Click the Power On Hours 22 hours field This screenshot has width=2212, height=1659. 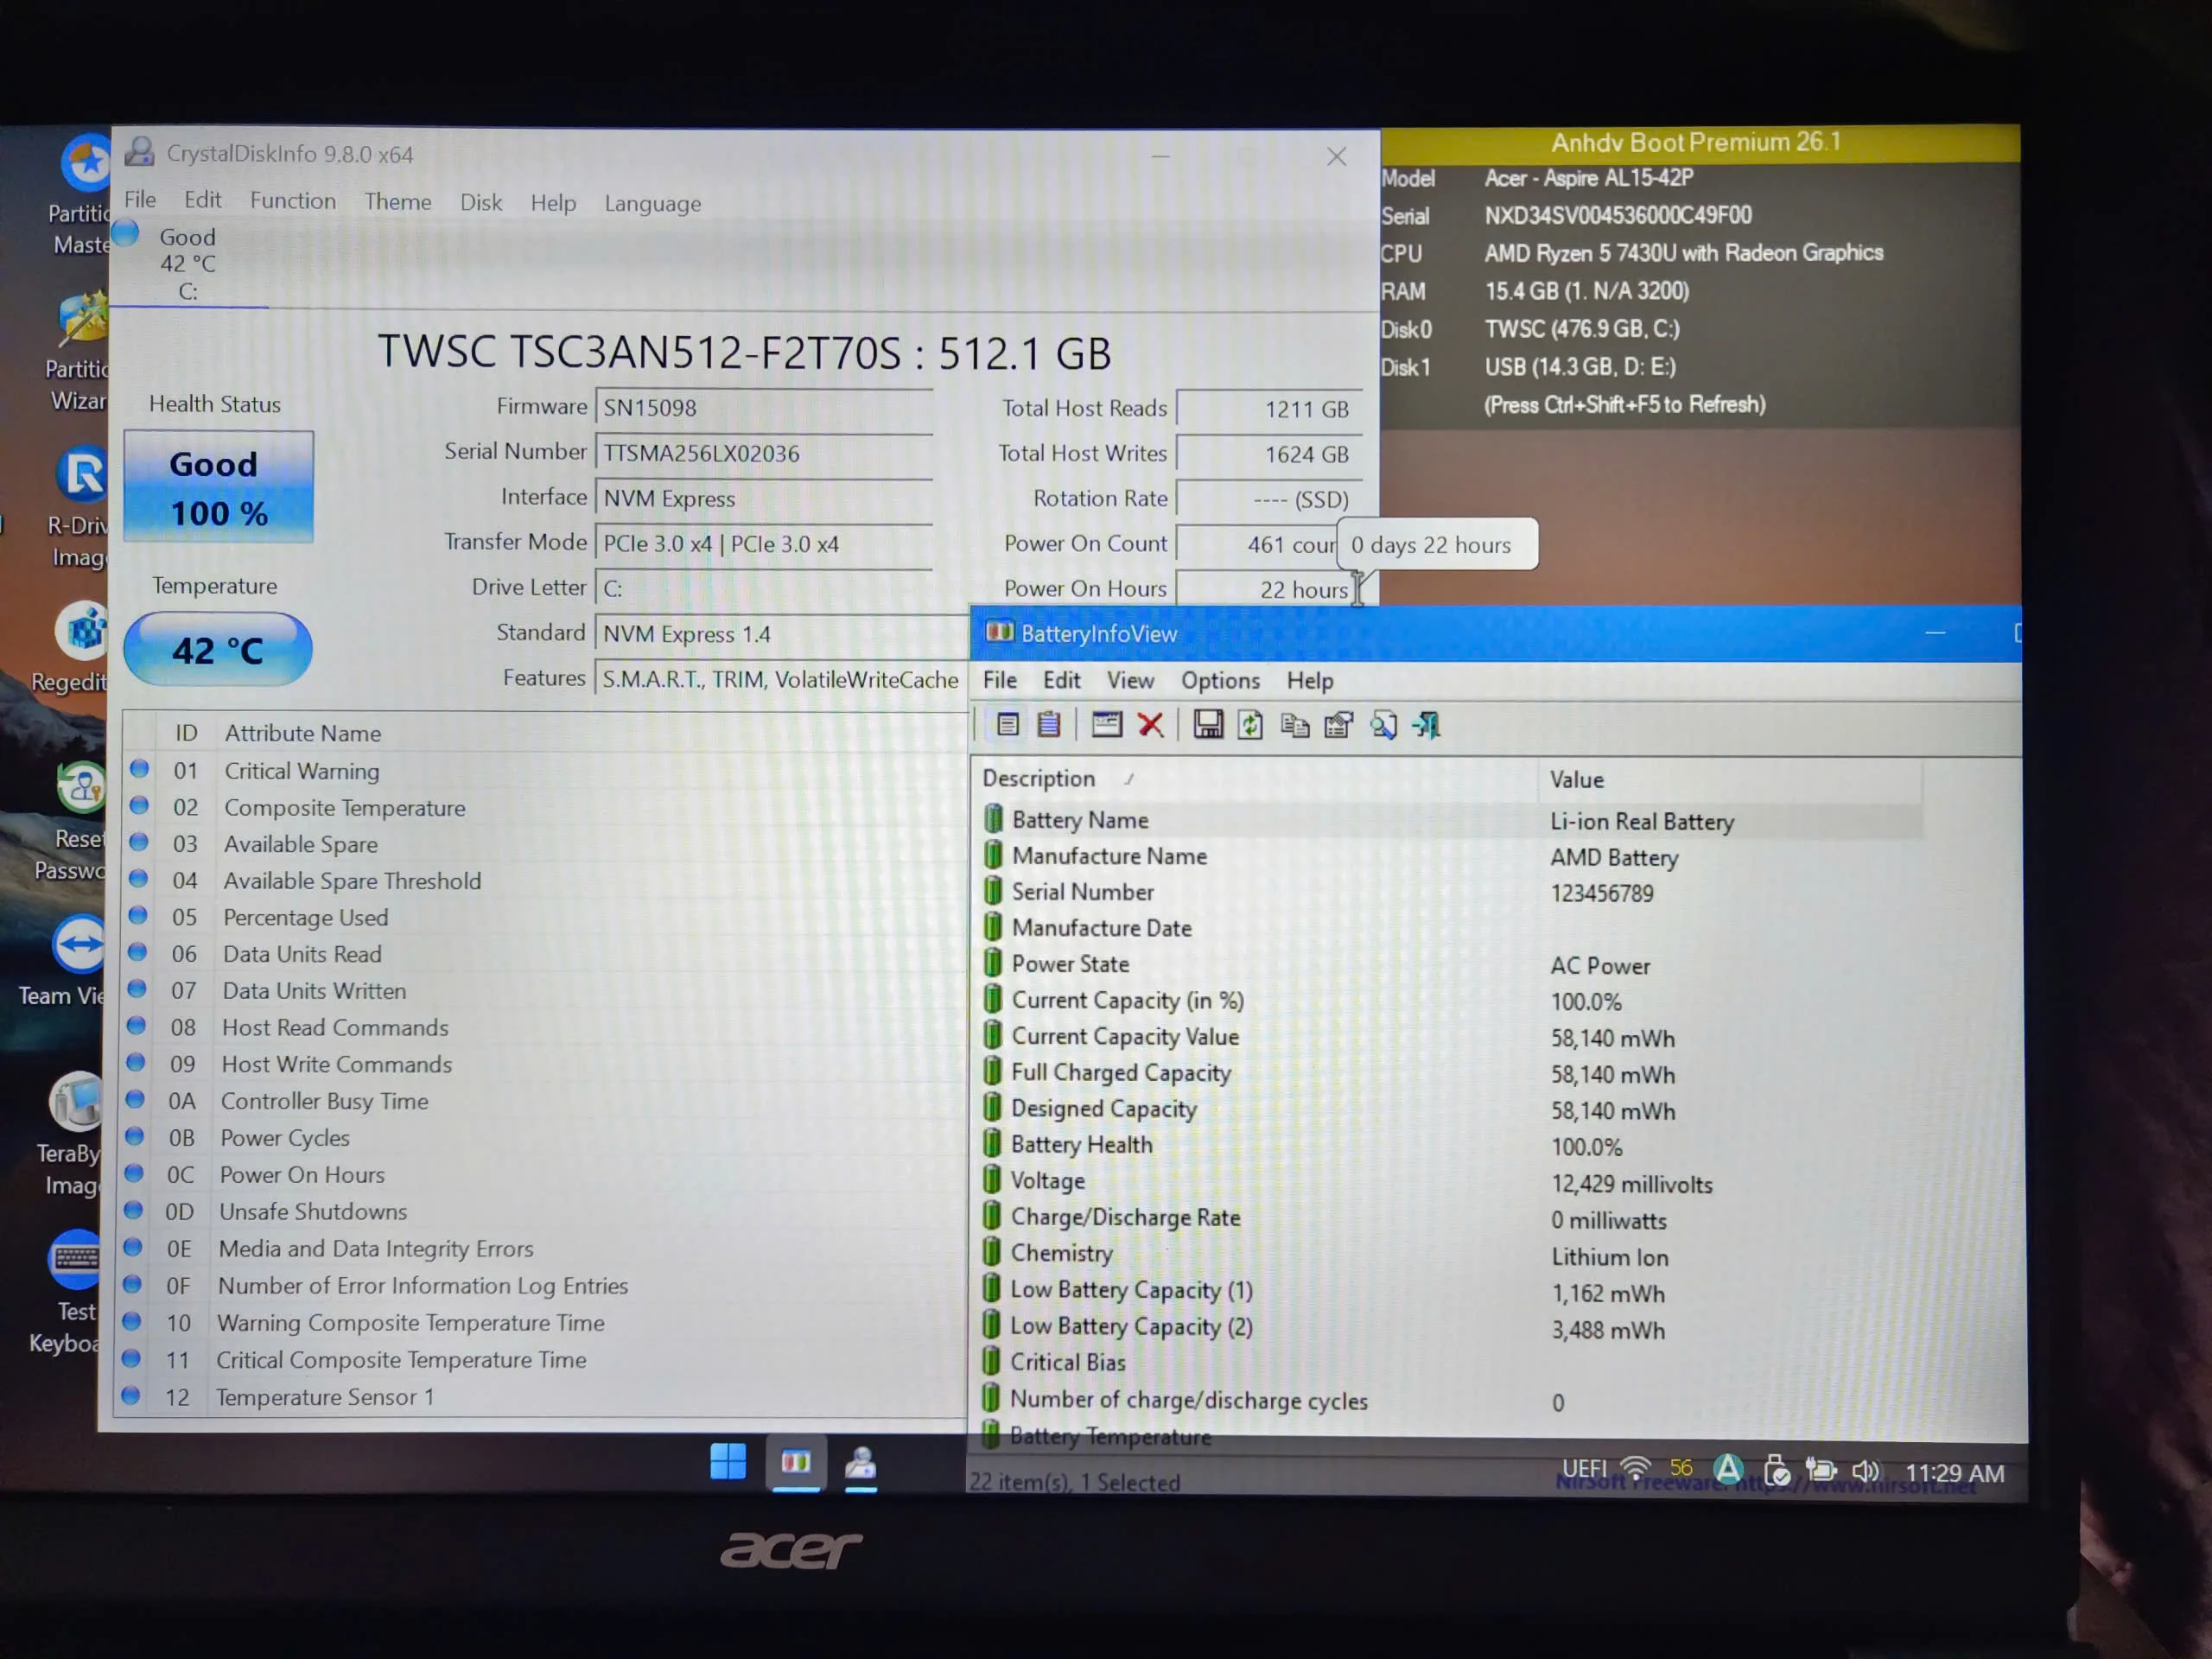1267,589
